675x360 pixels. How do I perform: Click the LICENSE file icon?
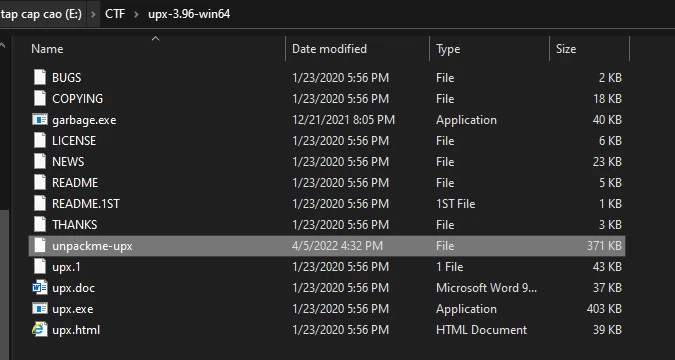40,141
